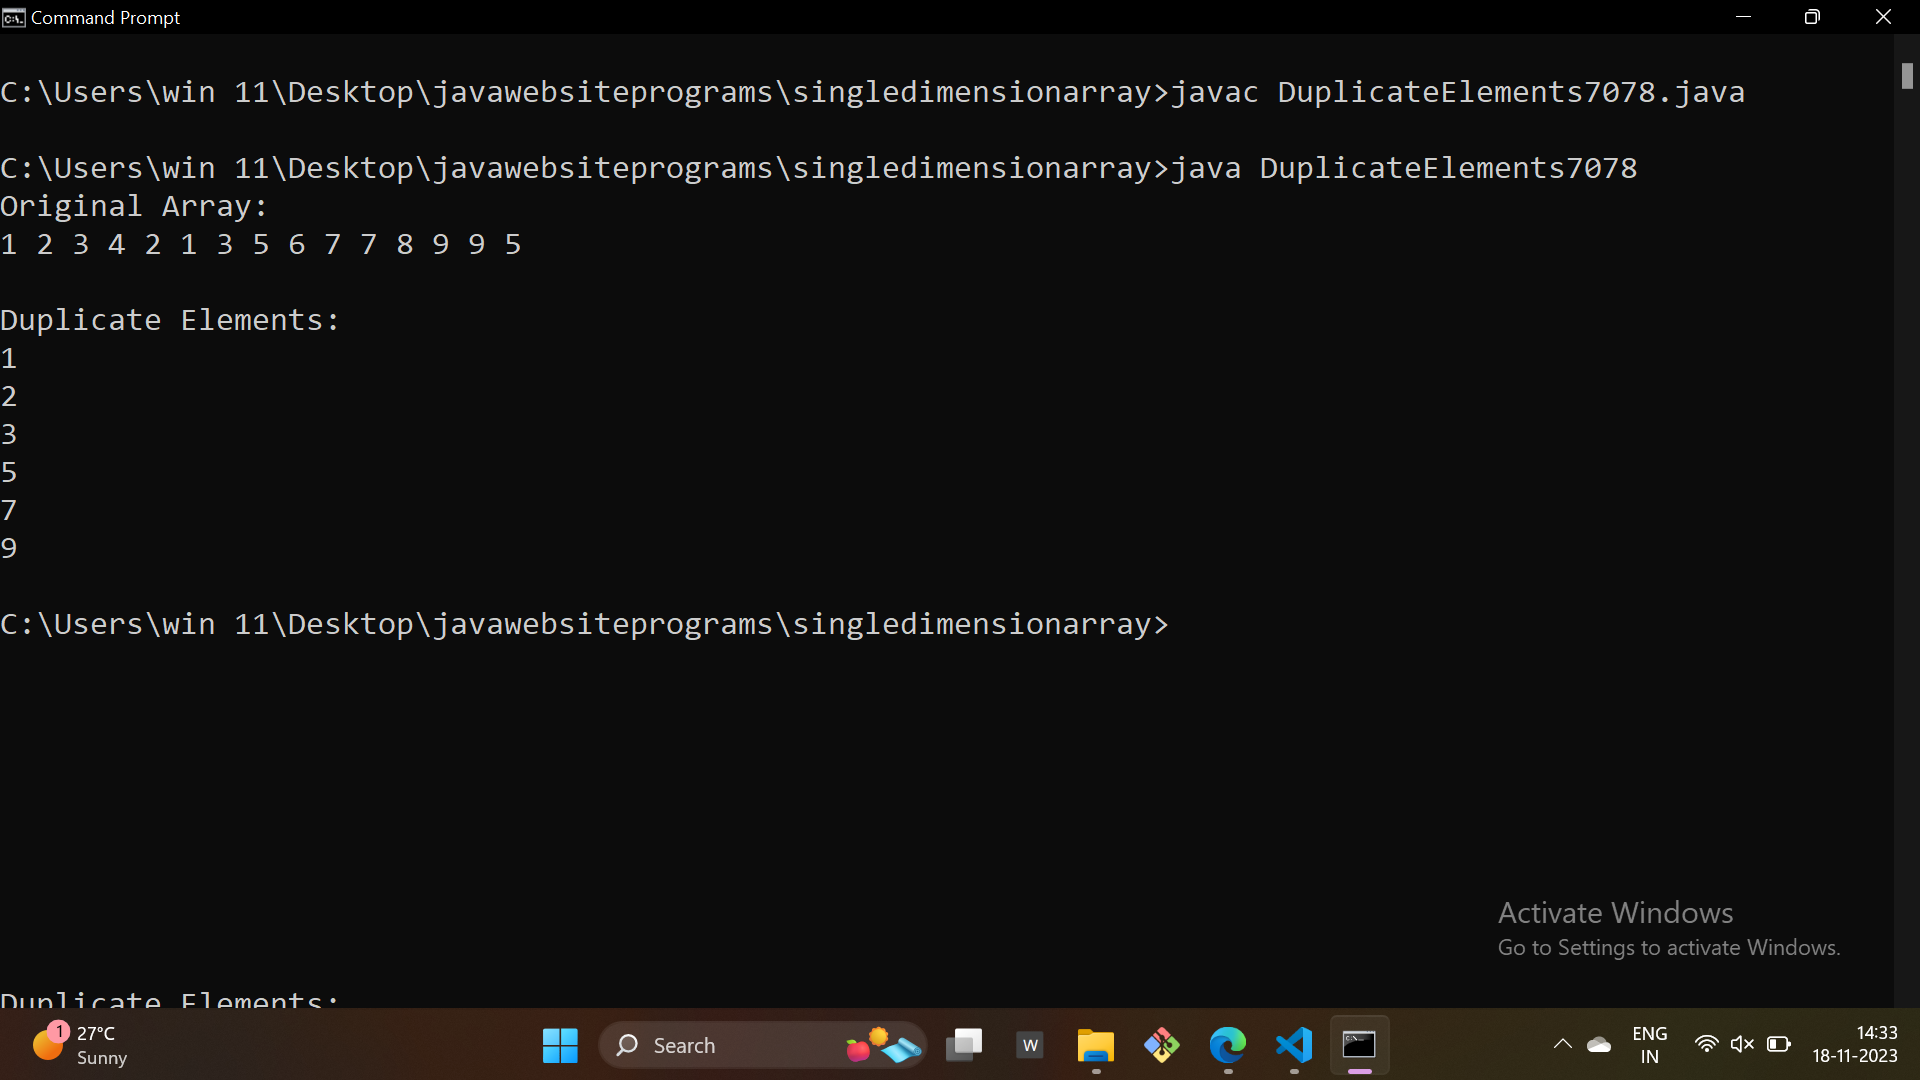Open the W app in taskbar
The height and width of the screenshot is (1080, 1920).
point(1030,1046)
